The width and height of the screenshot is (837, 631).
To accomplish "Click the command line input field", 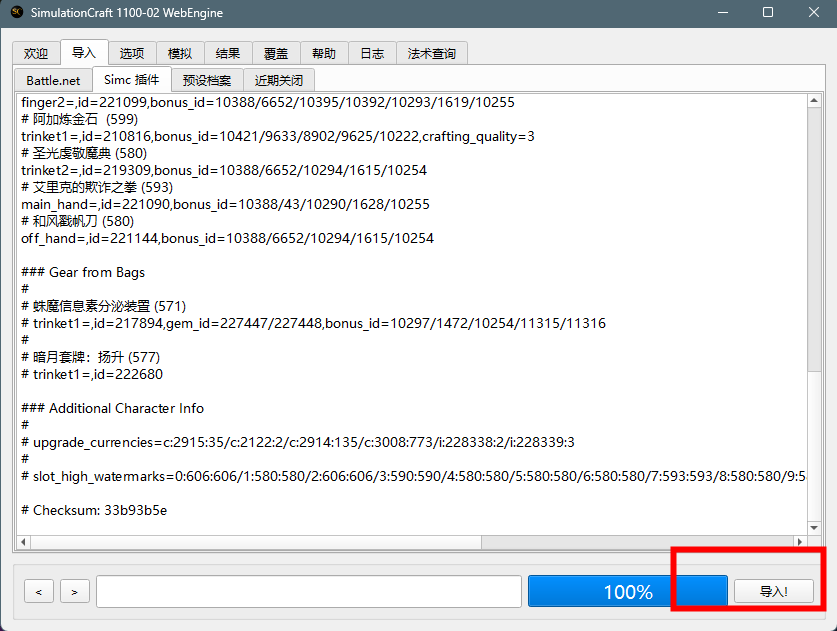I will 309,591.
